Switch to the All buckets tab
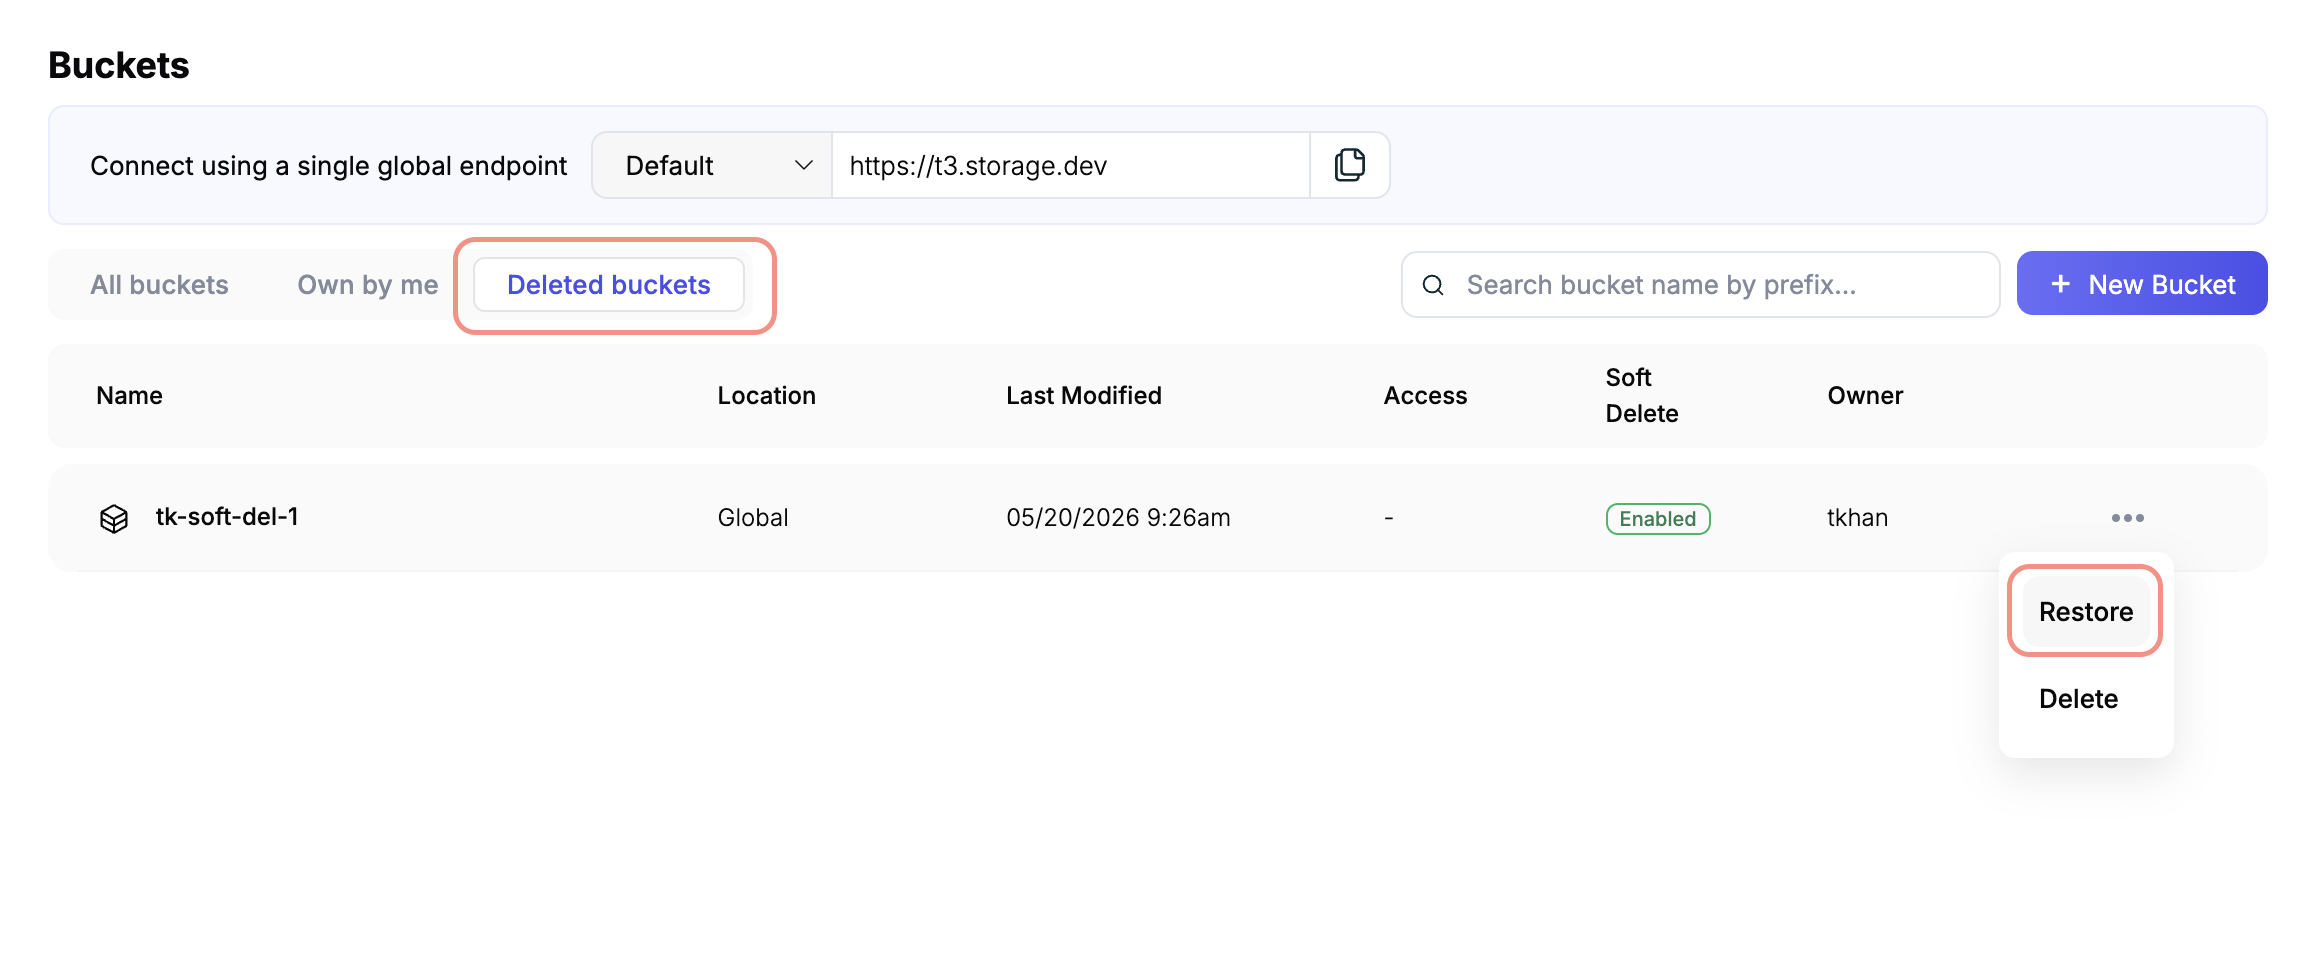This screenshot has width=2300, height=954. click(x=160, y=285)
